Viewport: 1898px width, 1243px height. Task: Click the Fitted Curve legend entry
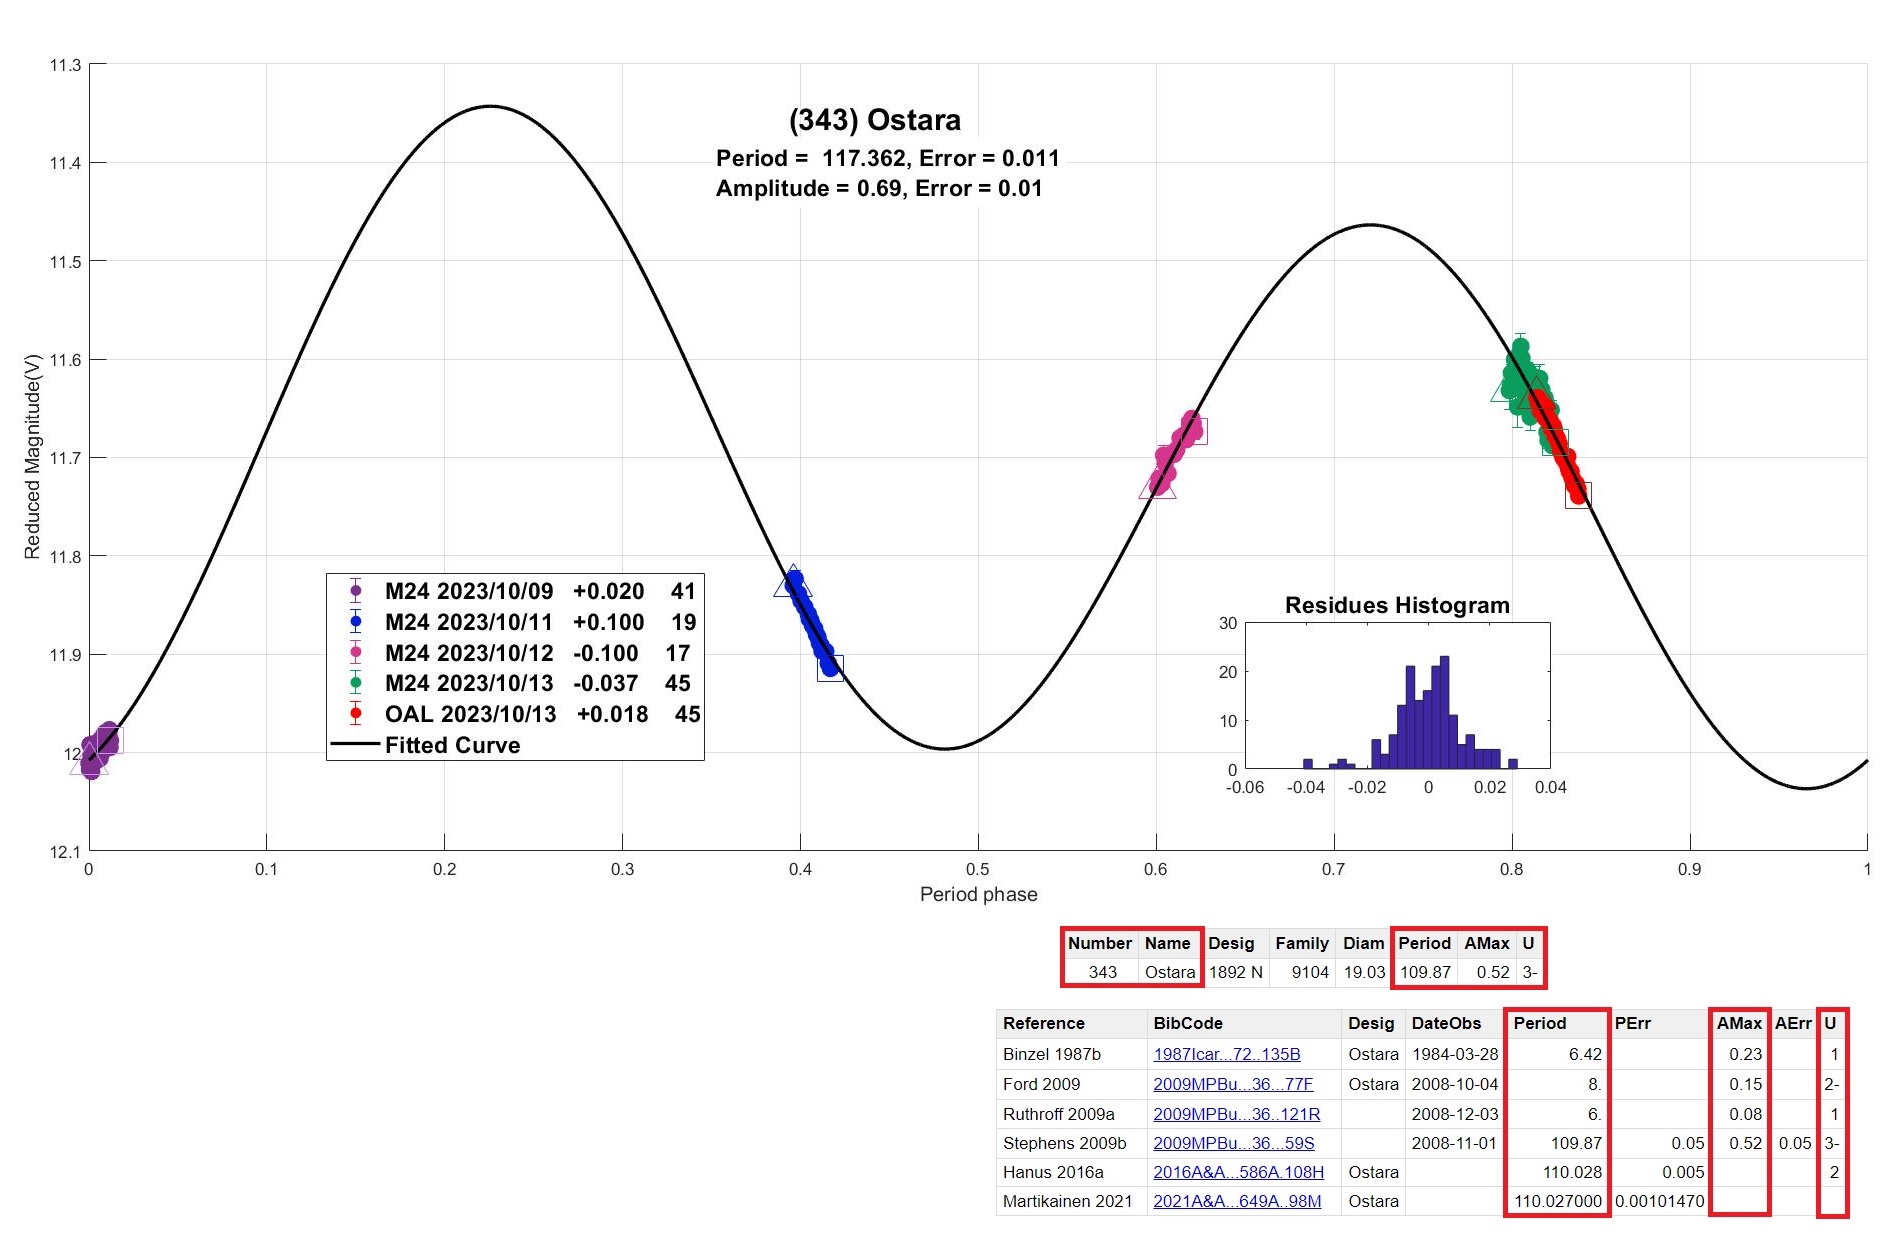(425, 745)
